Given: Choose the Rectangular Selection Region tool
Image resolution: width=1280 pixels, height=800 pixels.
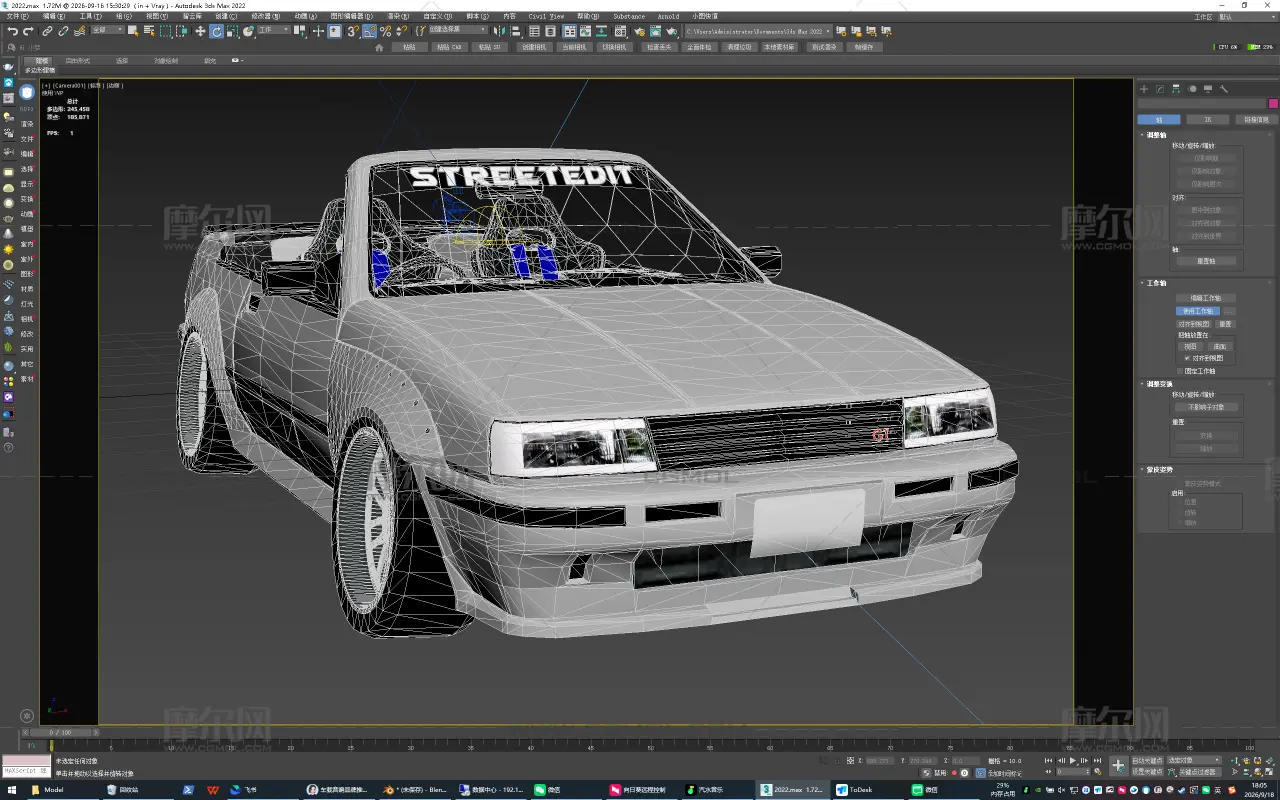Looking at the screenshot, I should point(165,31).
